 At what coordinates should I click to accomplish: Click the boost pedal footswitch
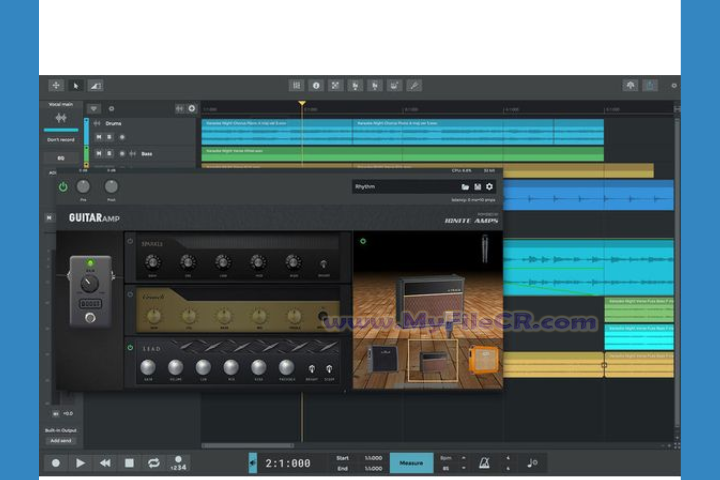tap(90, 317)
